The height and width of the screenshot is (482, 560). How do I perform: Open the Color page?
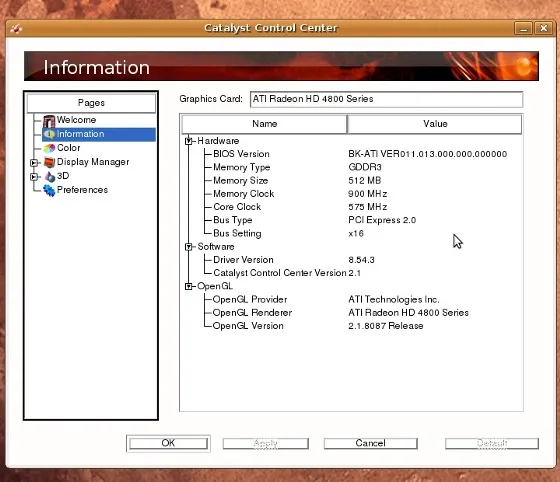pos(69,148)
